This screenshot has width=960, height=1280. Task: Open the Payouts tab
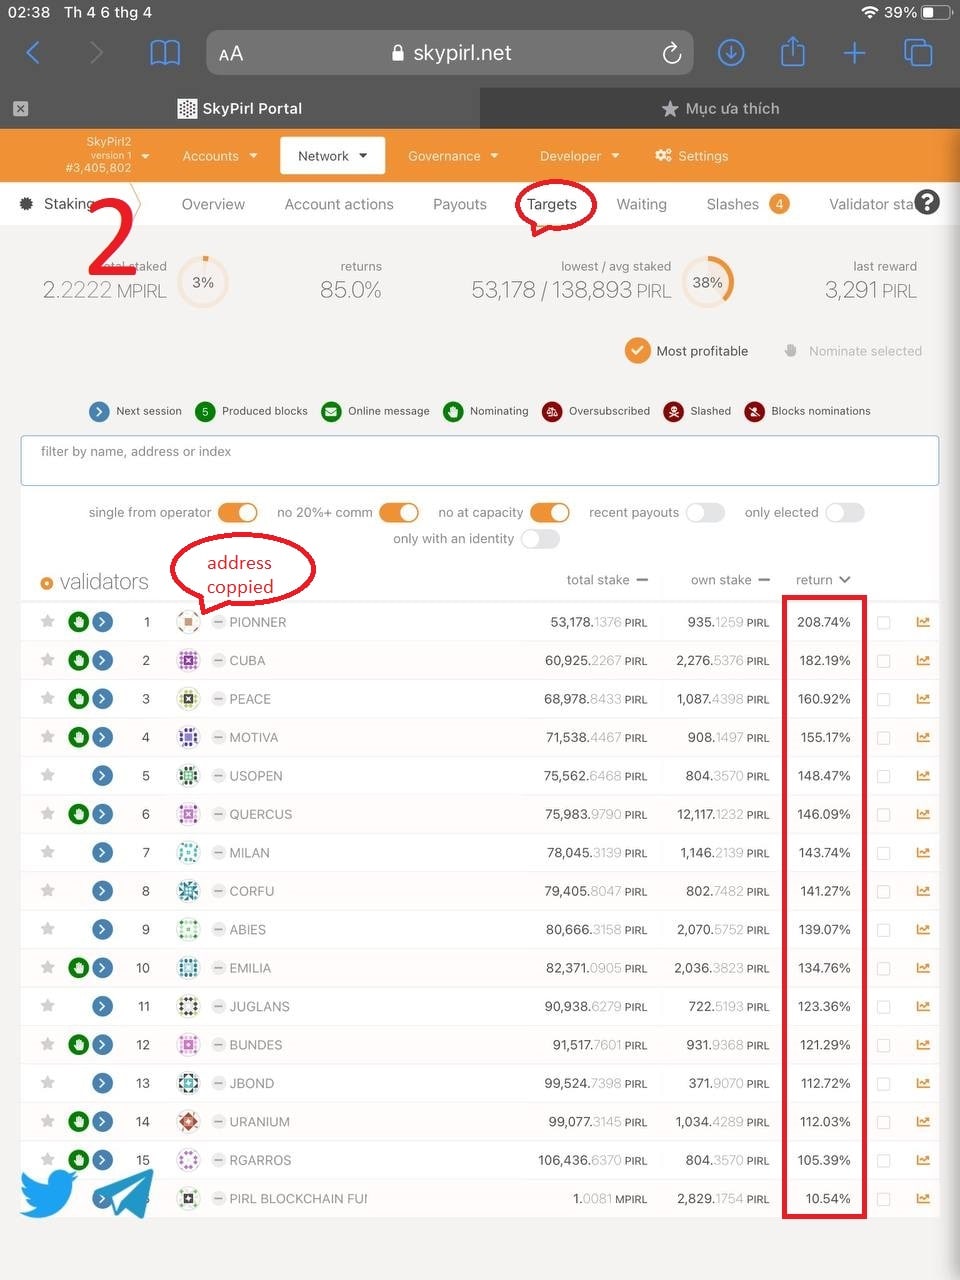coord(459,204)
